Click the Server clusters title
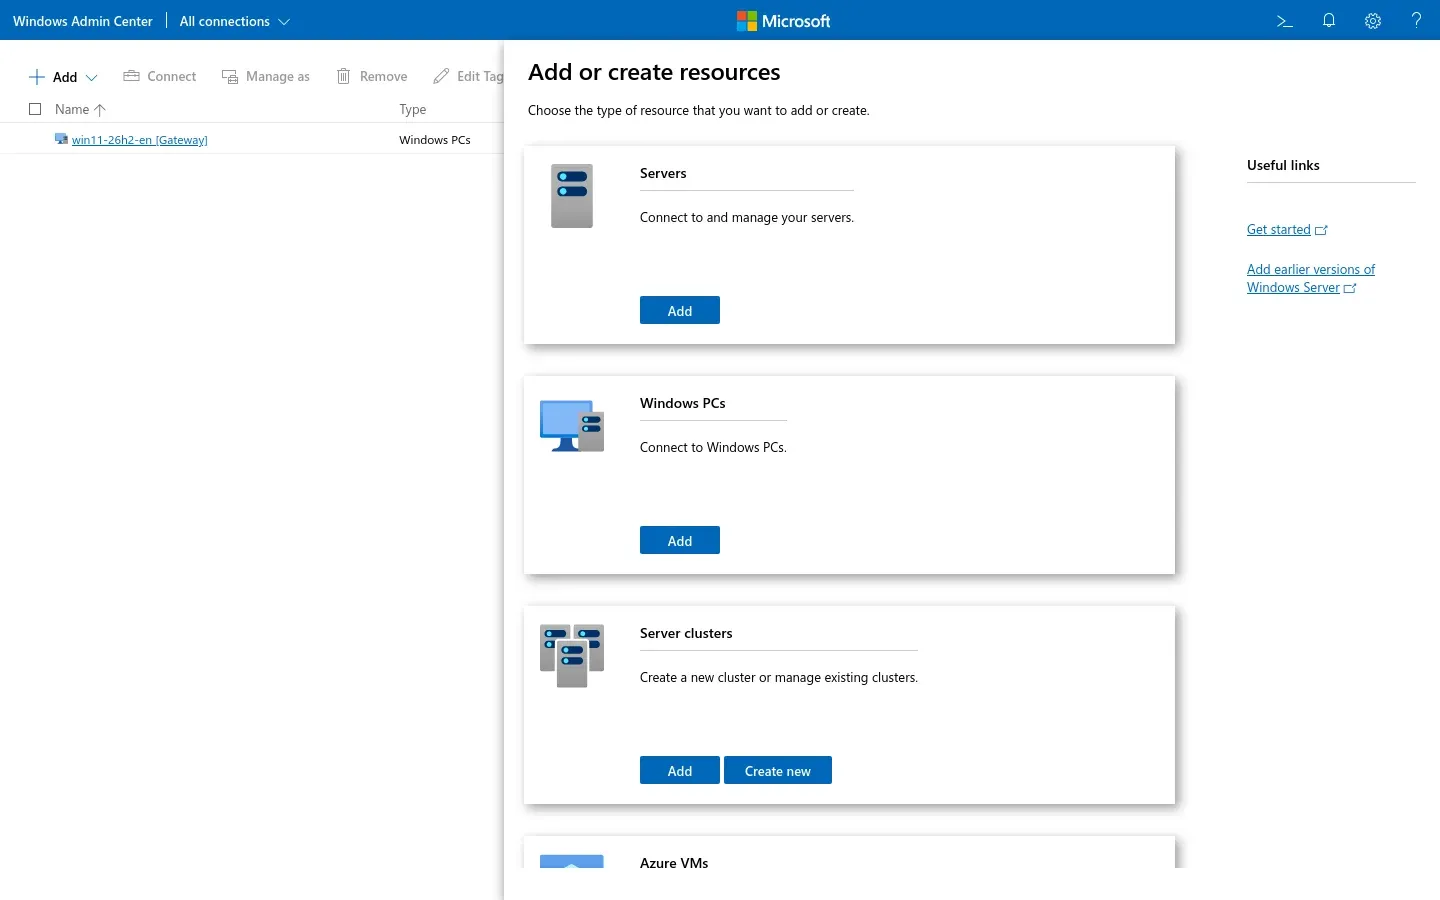1440x900 pixels. [x=686, y=633]
